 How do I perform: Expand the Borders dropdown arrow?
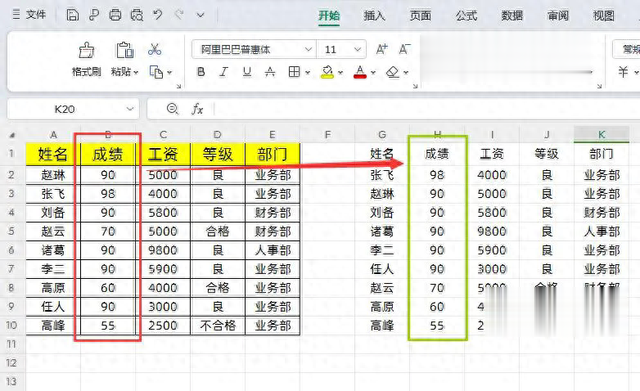click(x=307, y=73)
